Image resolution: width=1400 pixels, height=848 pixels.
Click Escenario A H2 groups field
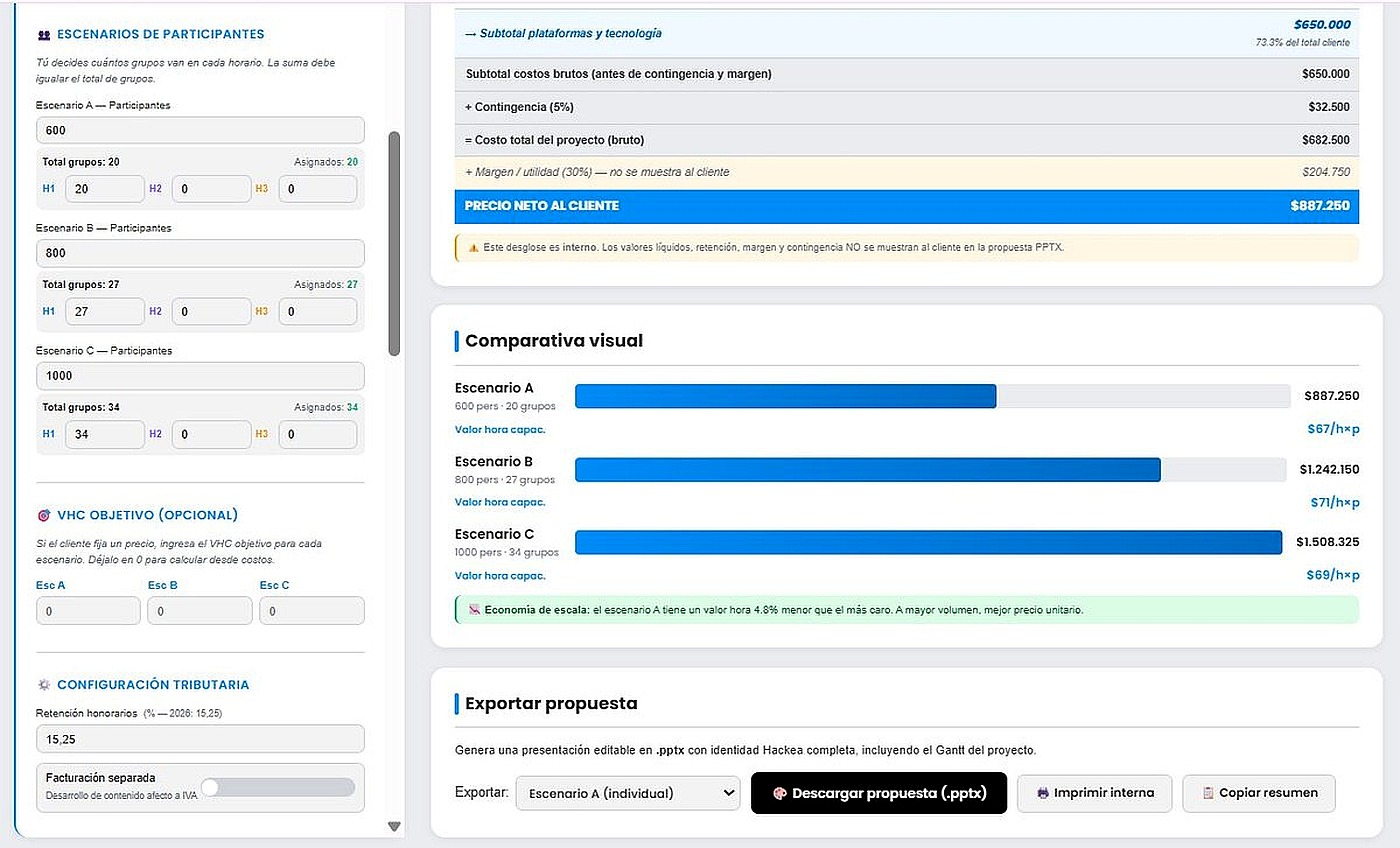pos(212,189)
